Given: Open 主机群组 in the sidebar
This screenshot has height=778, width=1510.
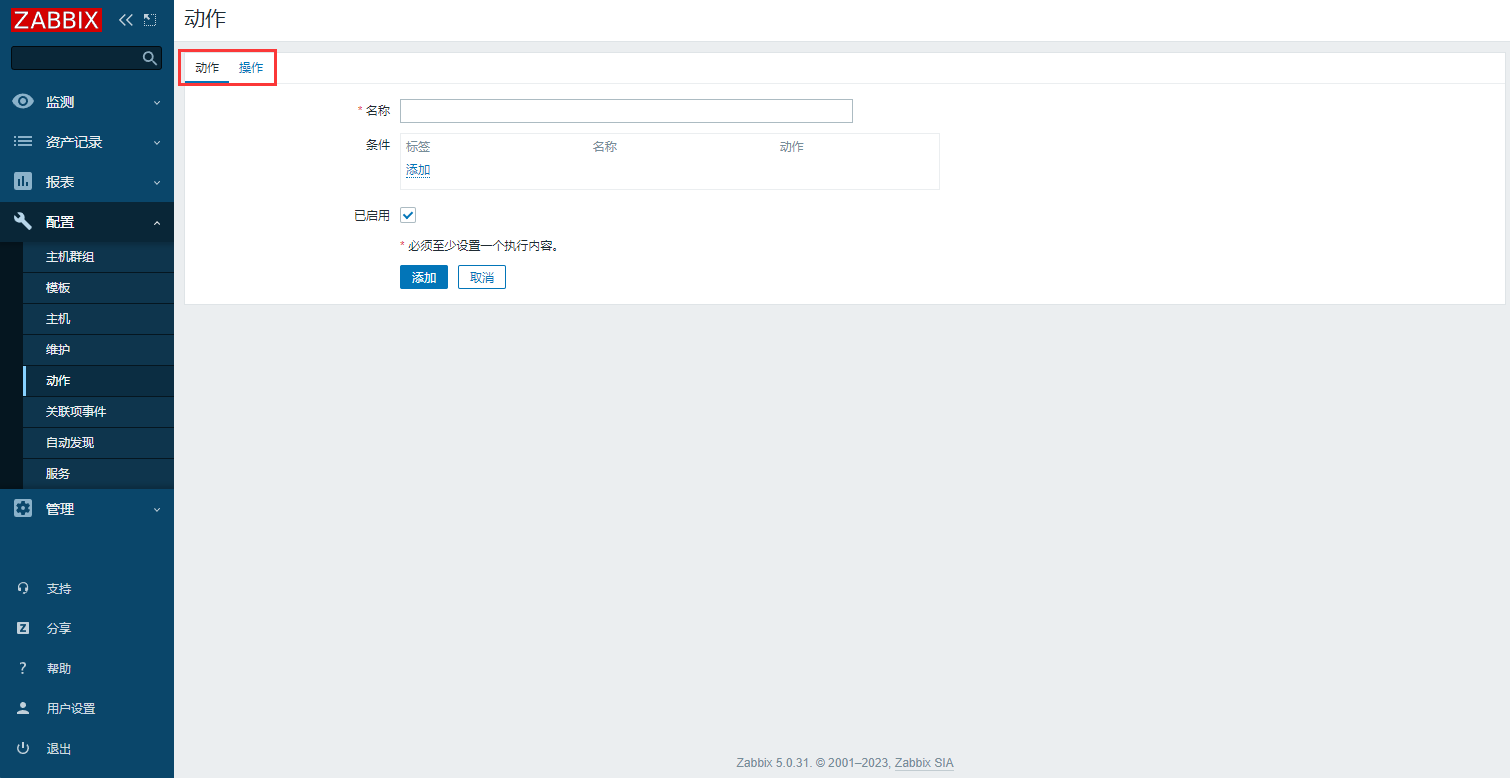Looking at the screenshot, I should [x=70, y=257].
